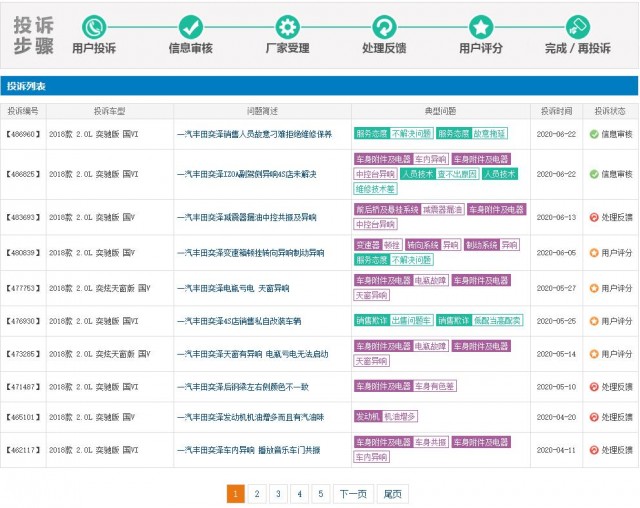Screen dimensions: 640x508
Task: Click the 厂家受理 gear step icon
Action: (x=287, y=27)
